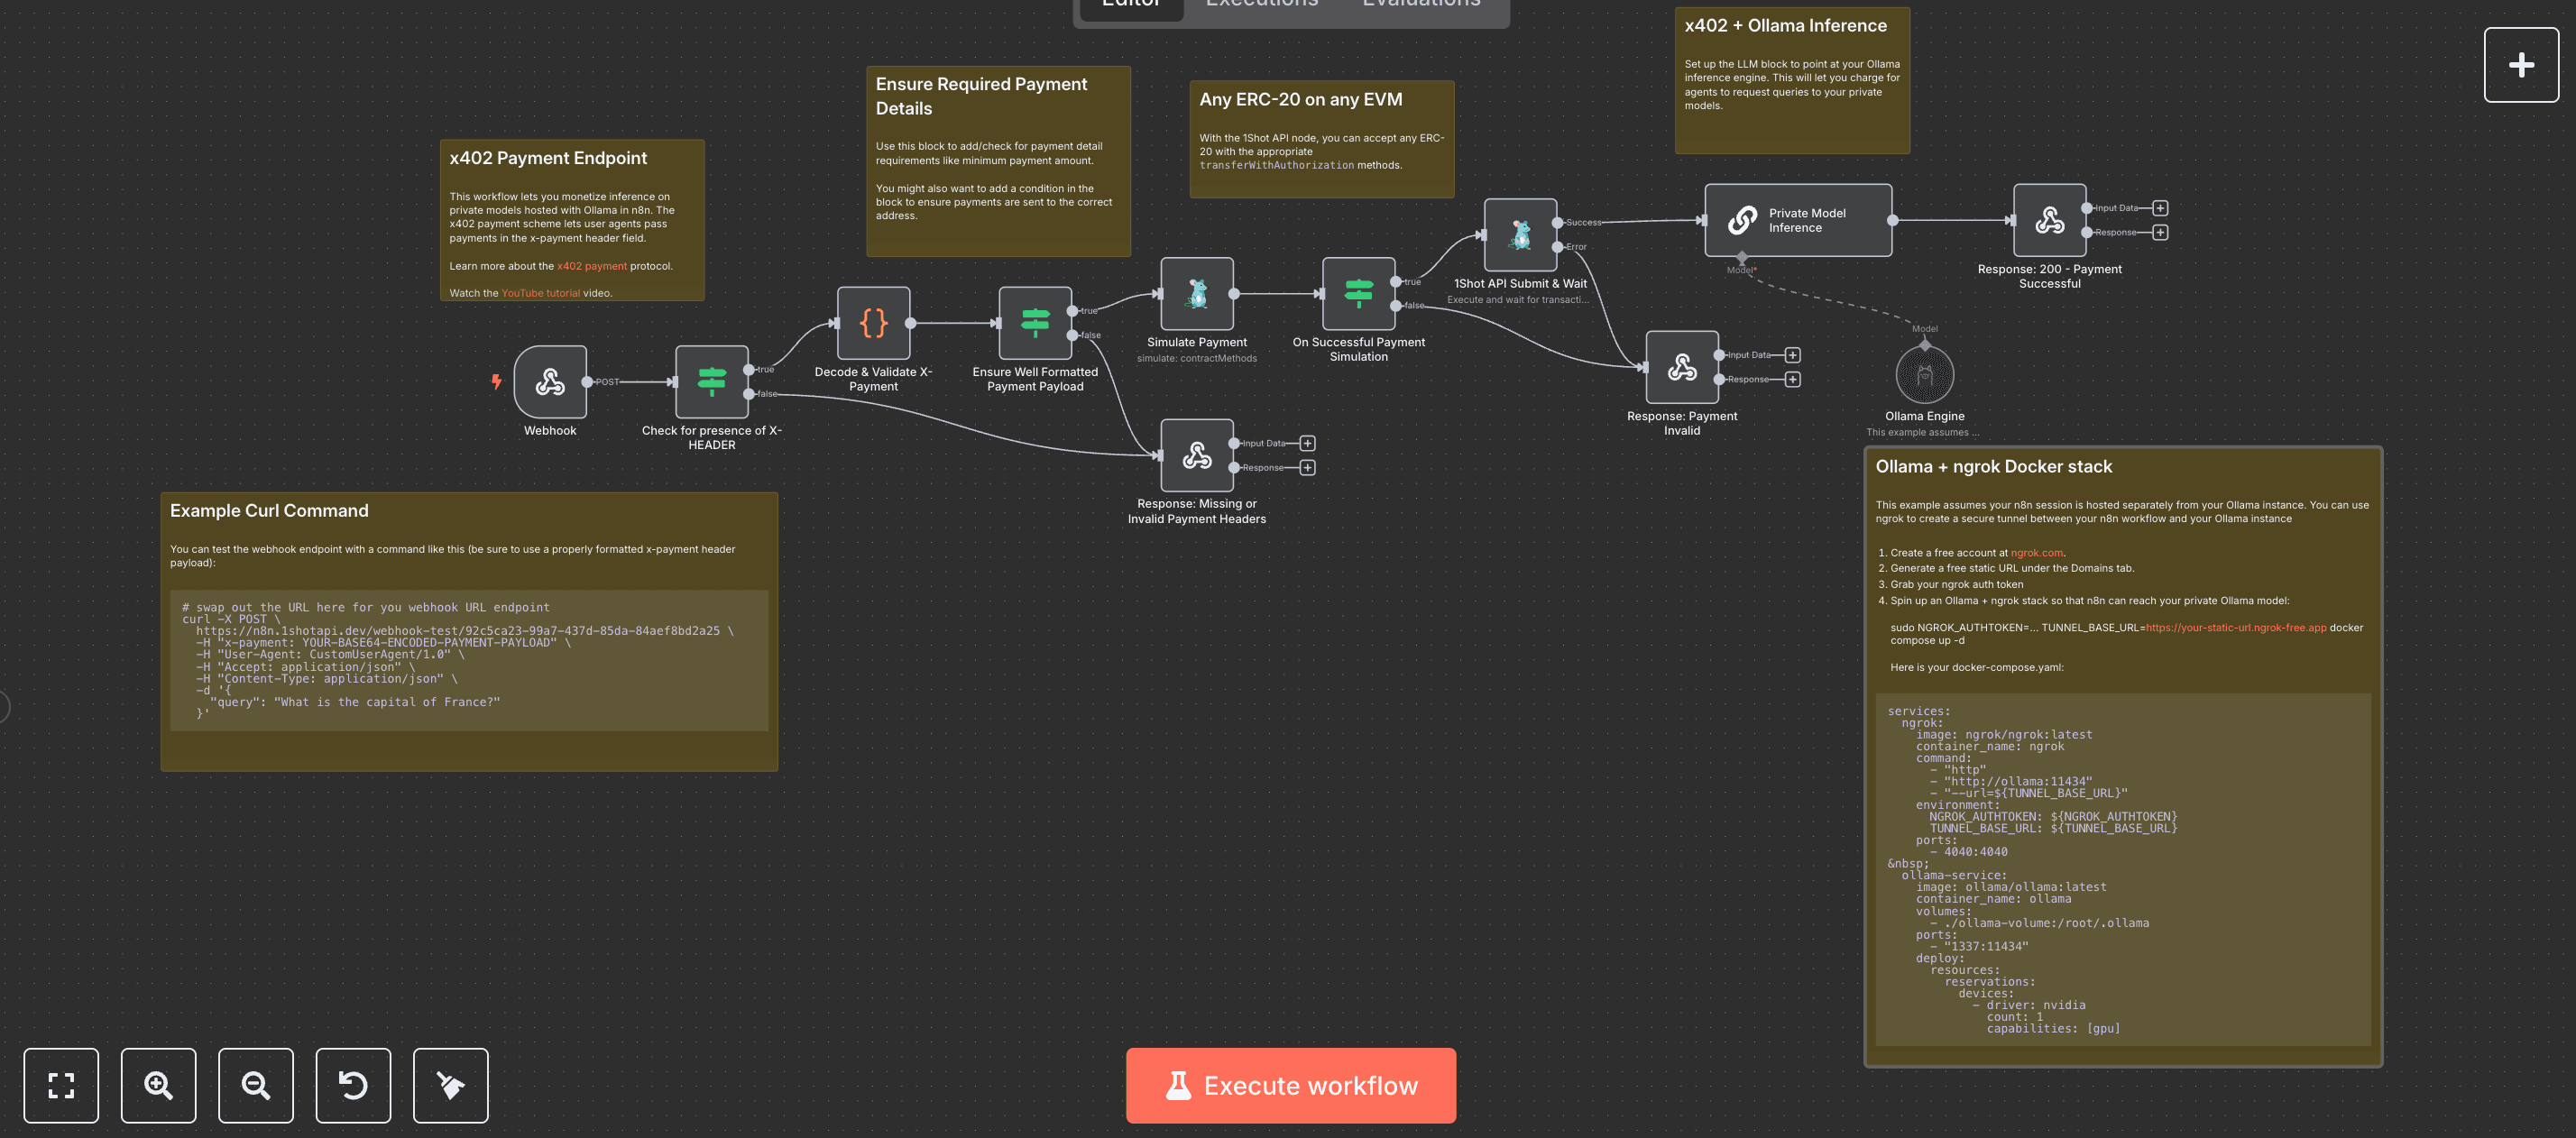Open the Decode & Validate X-Payment code node
This screenshot has width=2576, height=1138.
click(873, 323)
